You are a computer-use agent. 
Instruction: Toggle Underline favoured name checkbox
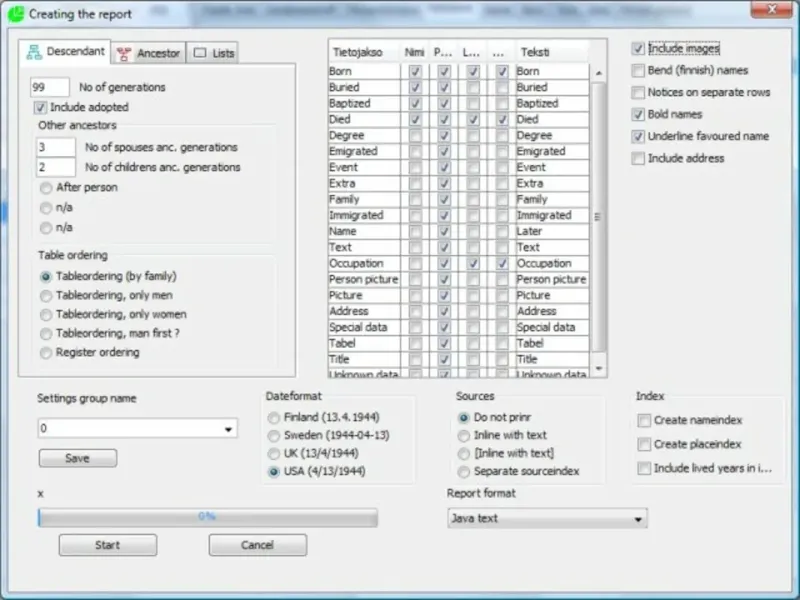point(638,136)
